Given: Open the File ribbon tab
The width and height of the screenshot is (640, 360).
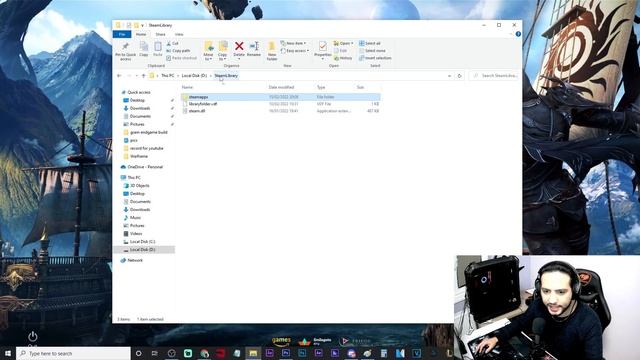Looking at the screenshot, I should (122, 34).
